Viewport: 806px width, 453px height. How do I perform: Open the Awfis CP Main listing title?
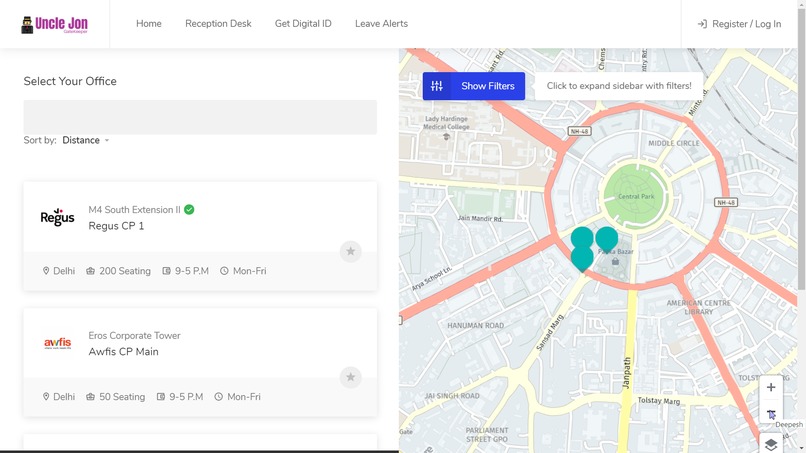tap(123, 352)
